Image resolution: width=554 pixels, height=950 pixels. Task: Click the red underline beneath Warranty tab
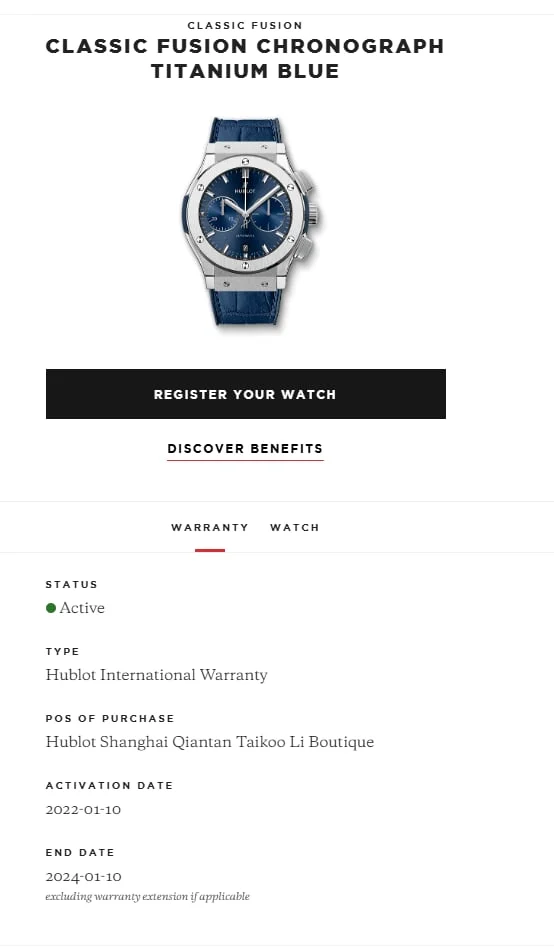[x=210, y=550]
